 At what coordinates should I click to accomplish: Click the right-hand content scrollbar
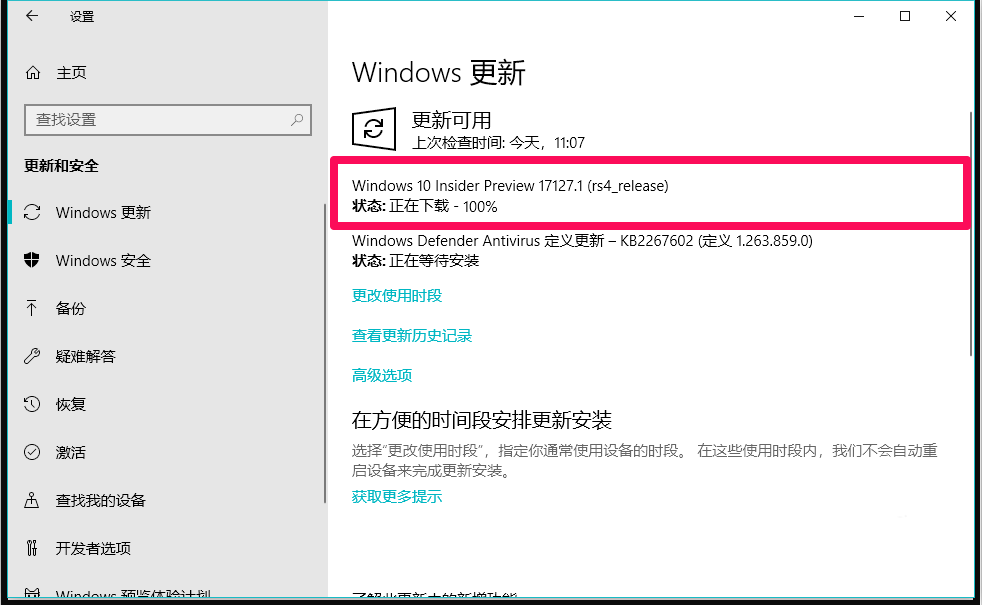pyautogui.click(x=971, y=234)
